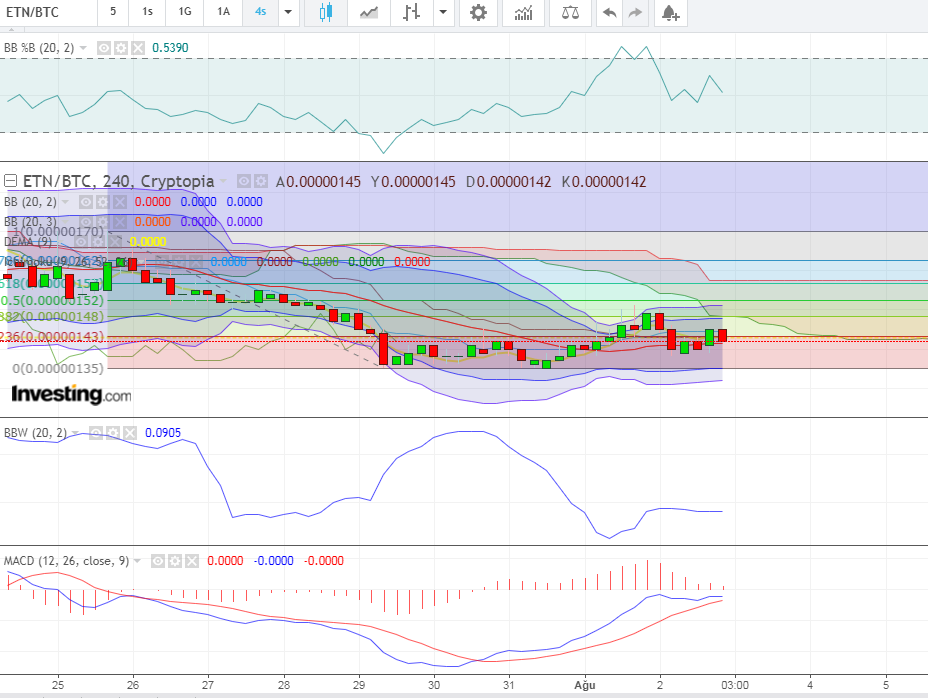This screenshot has width=928, height=698.
Task: Collapse the ETN/BTC main chart legend
Action: click(x=10, y=181)
